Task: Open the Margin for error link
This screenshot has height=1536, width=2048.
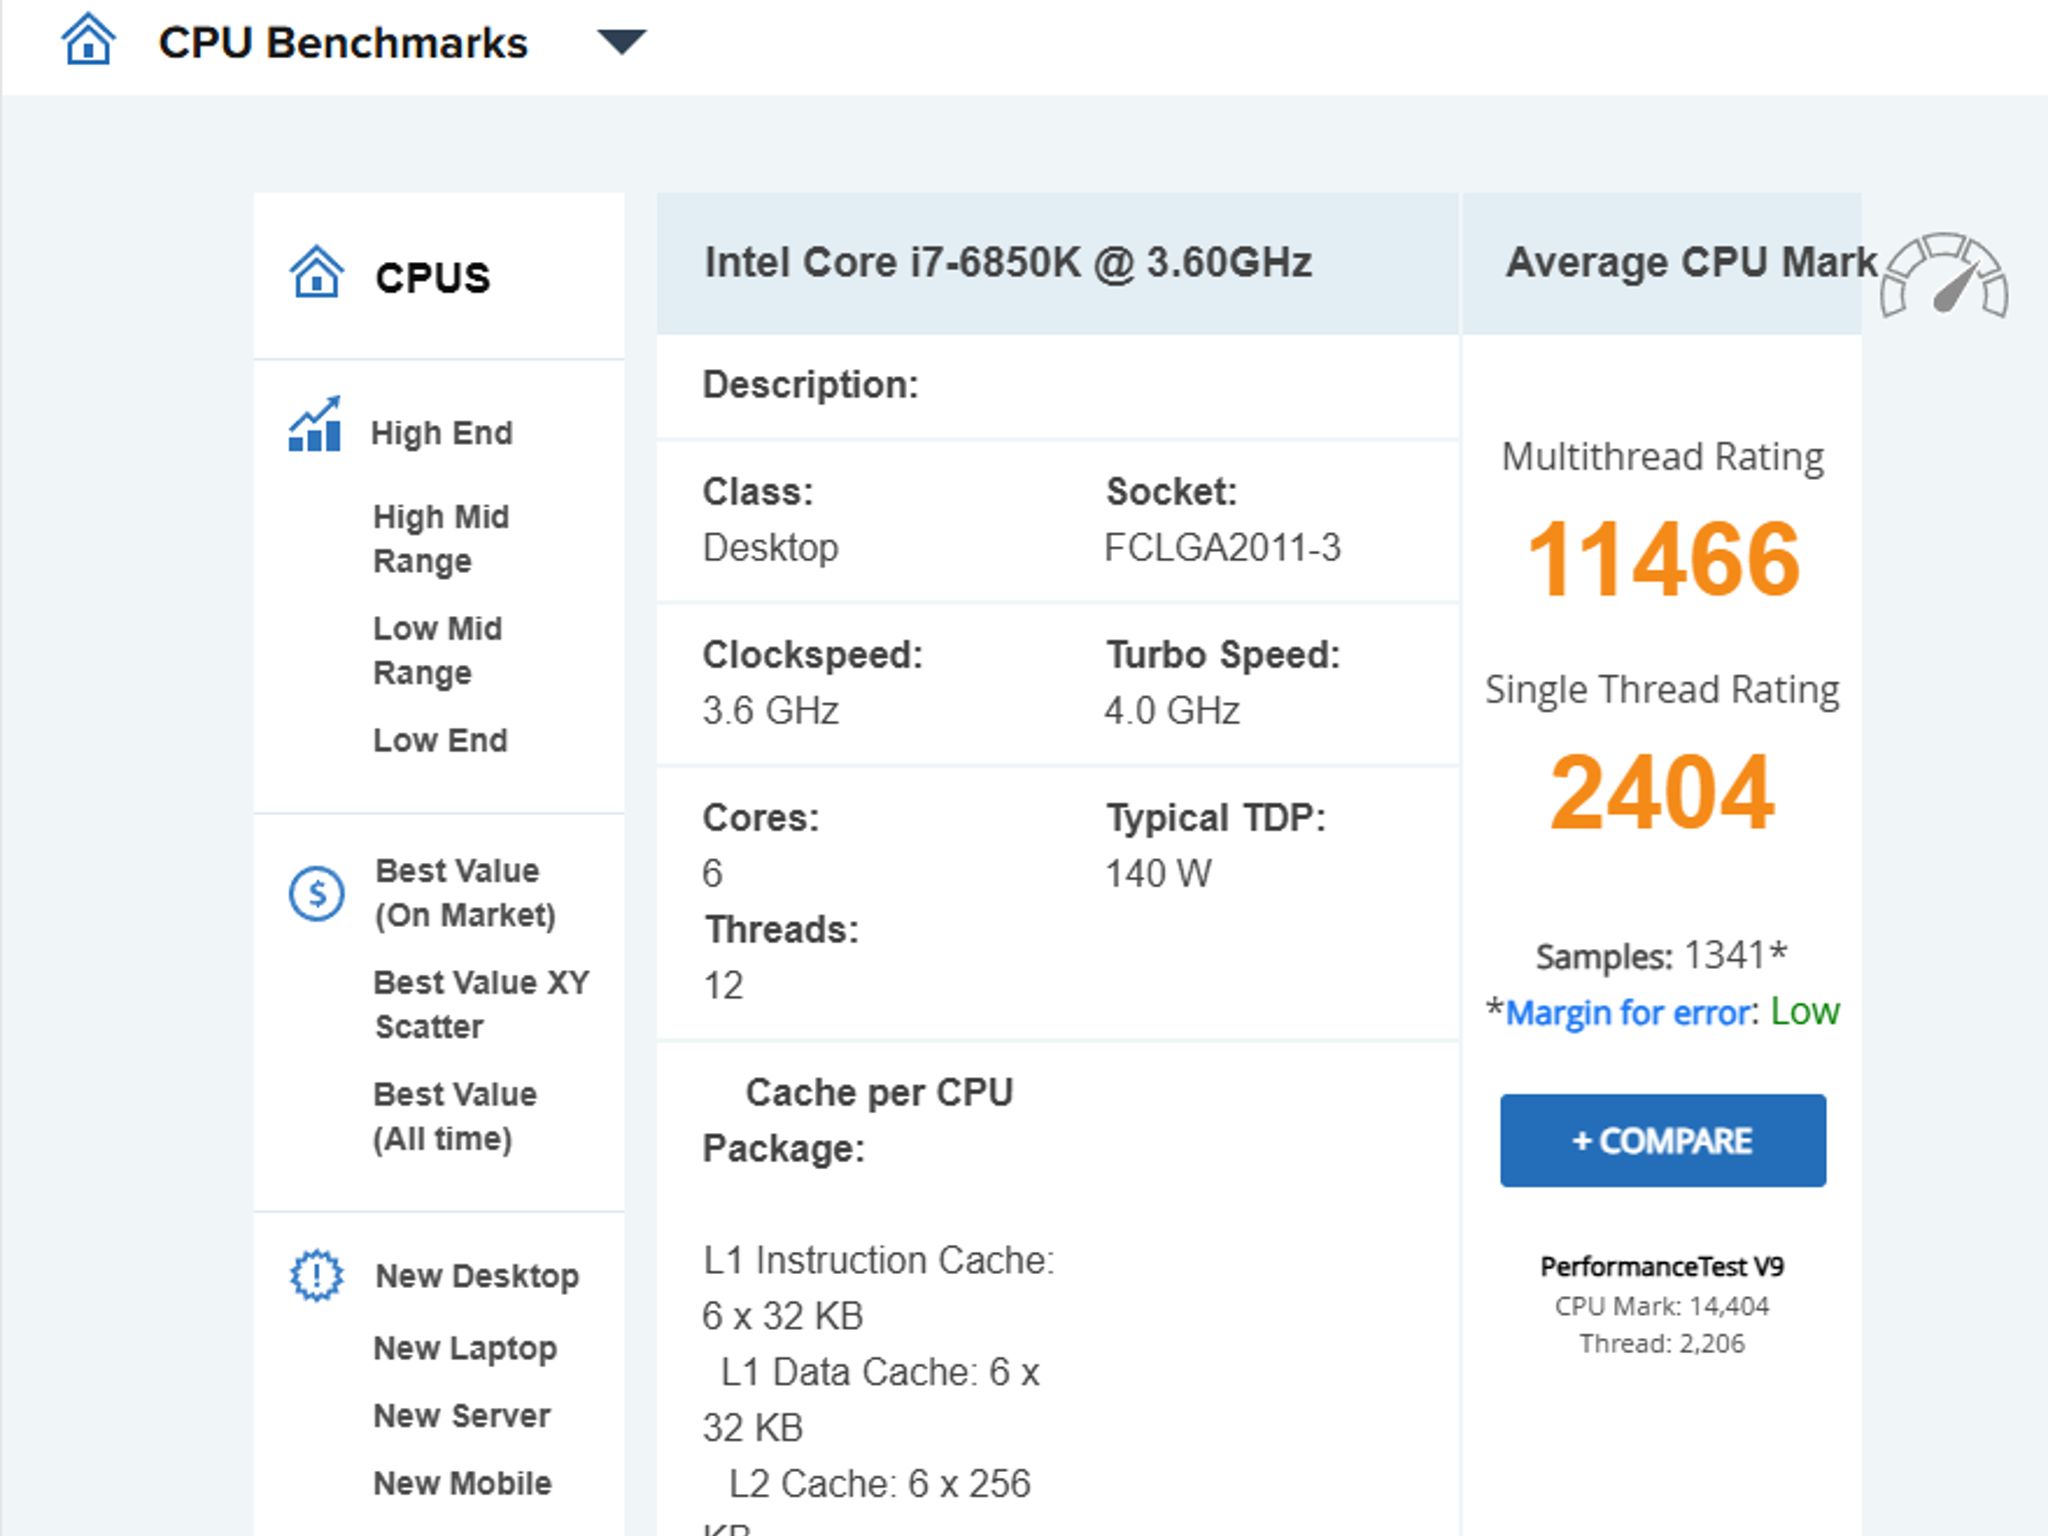Action: point(1629,1013)
